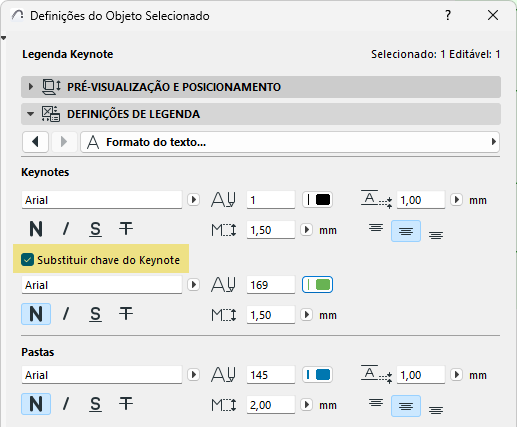
Task: Click Pastas line spacing icon
Action: (377, 374)
